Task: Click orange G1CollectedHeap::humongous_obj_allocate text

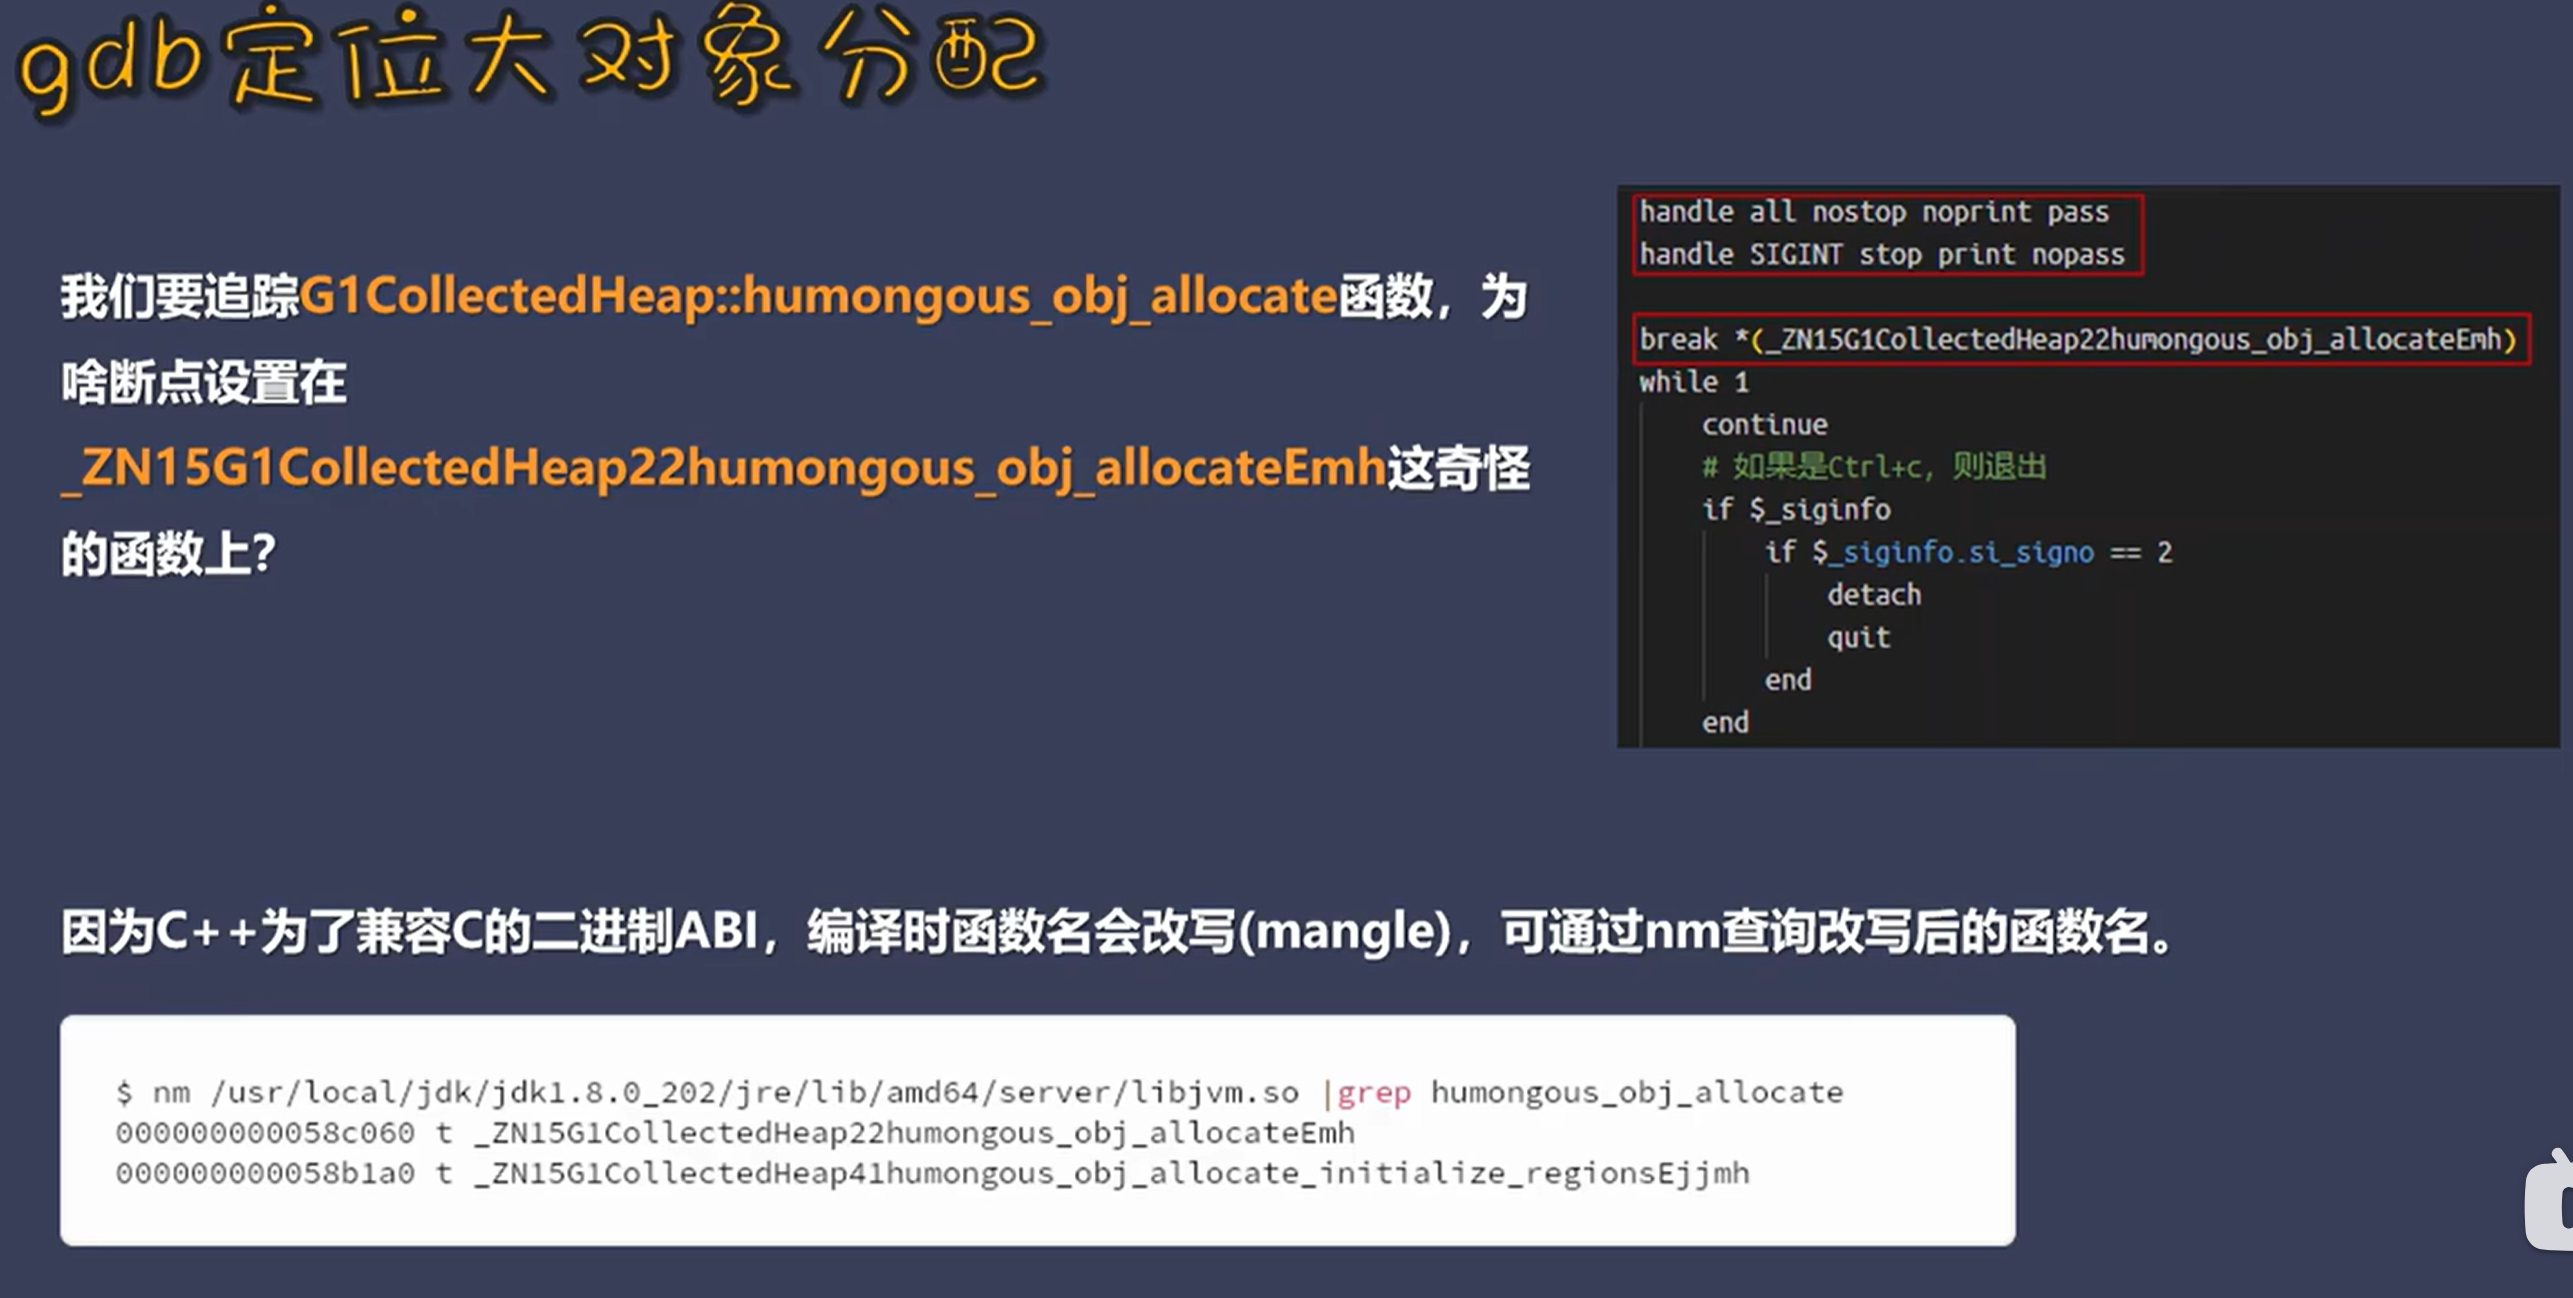Action: pos(818,297)
